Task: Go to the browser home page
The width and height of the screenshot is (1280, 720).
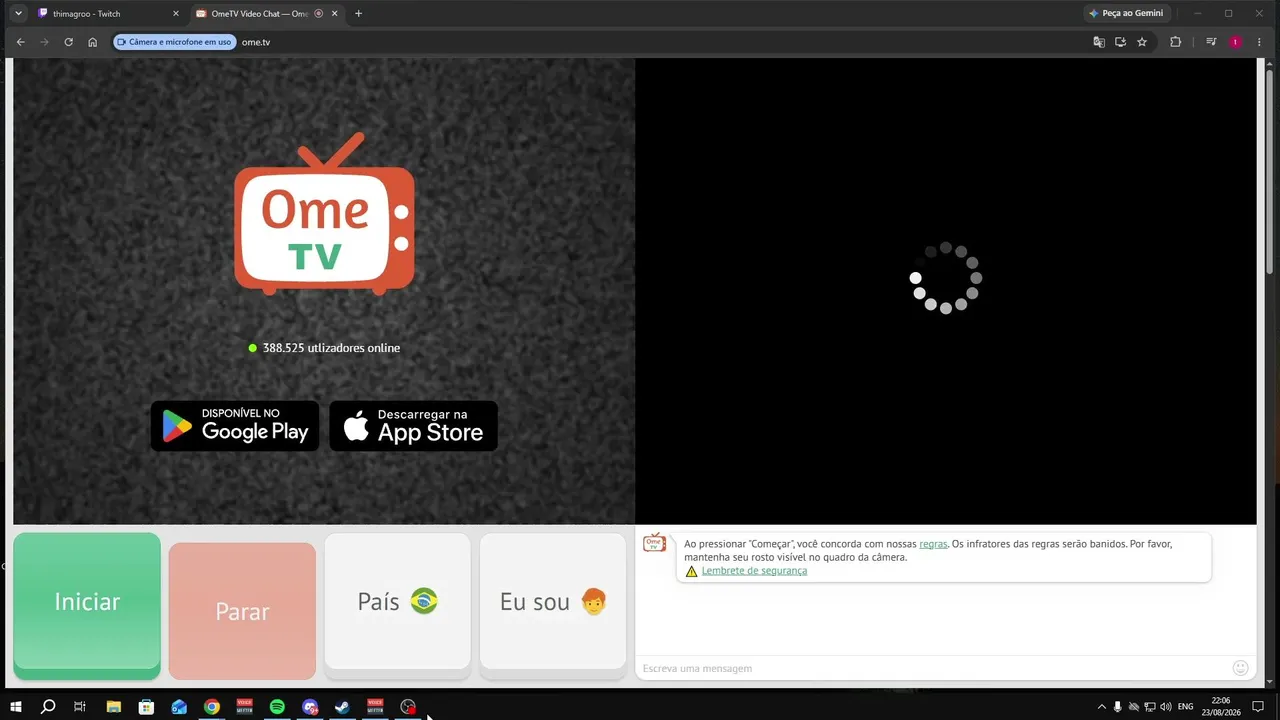Action: click(92, 42)
